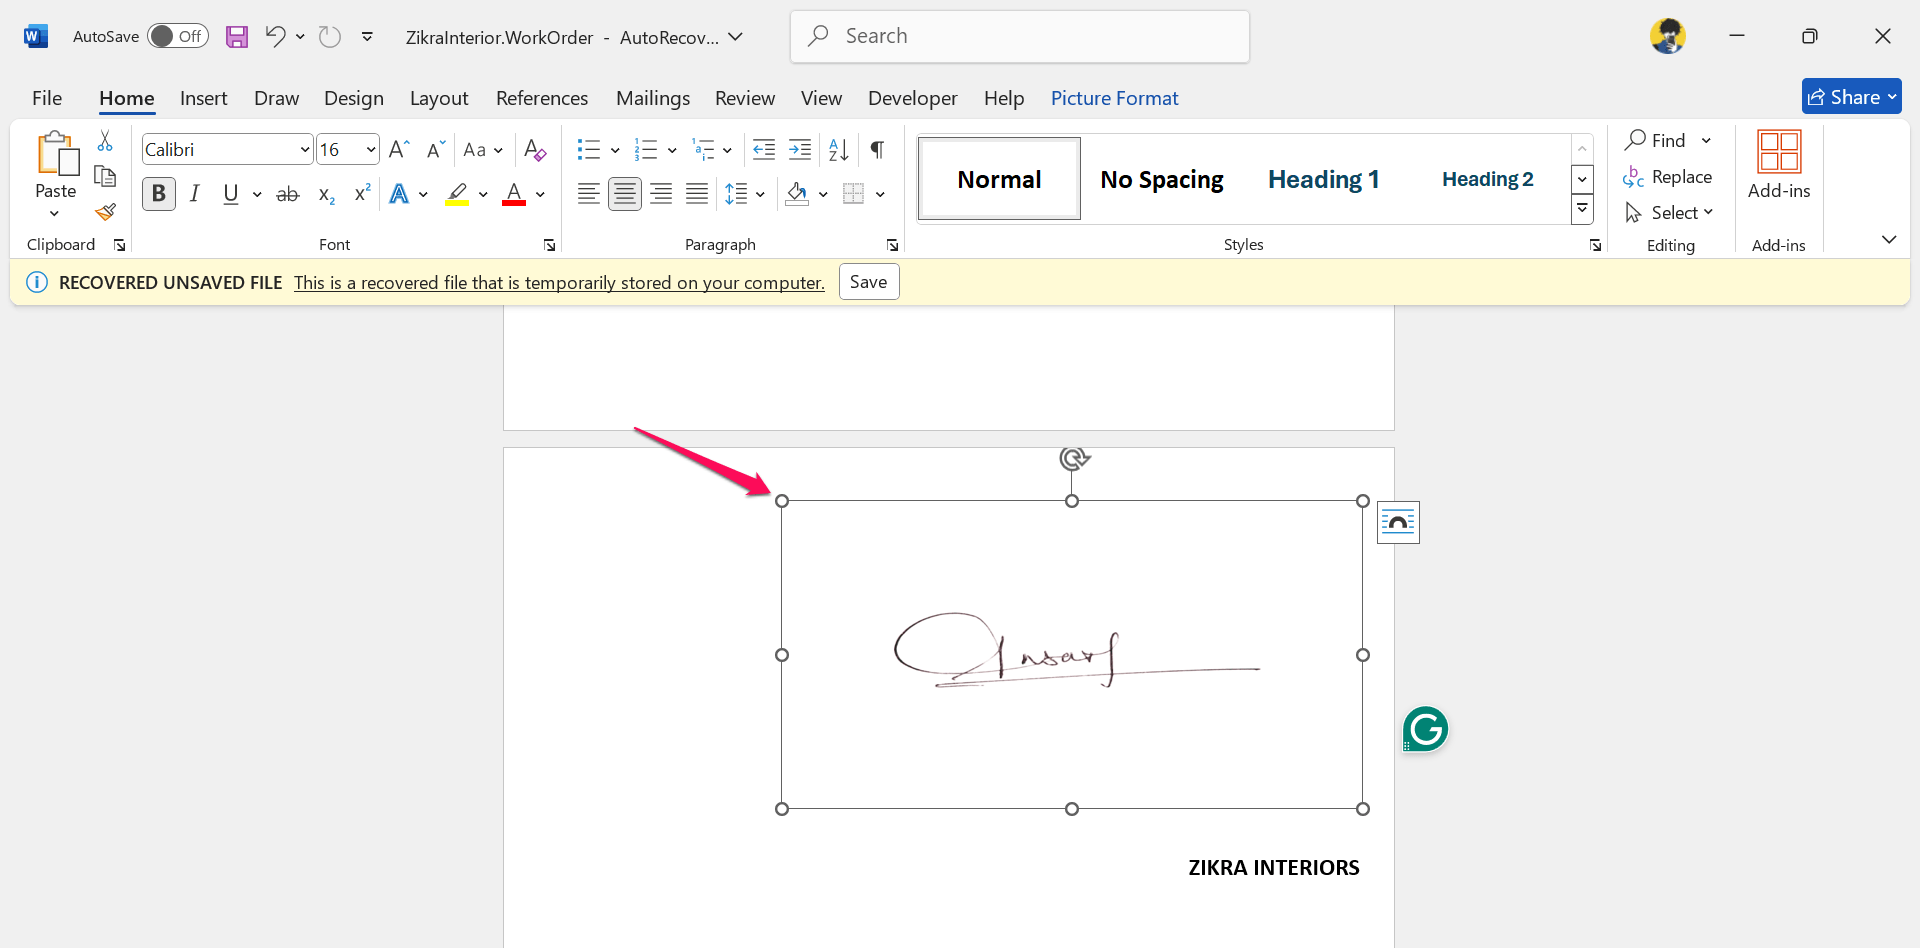Click in the Search box
Screen dimensions: 1920x948
tap(1020, 37)
